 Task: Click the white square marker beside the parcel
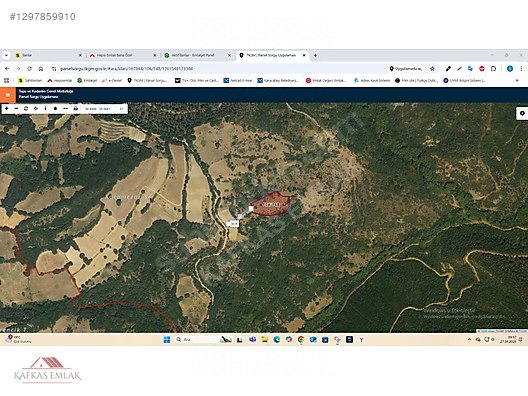tap(251, 209)
